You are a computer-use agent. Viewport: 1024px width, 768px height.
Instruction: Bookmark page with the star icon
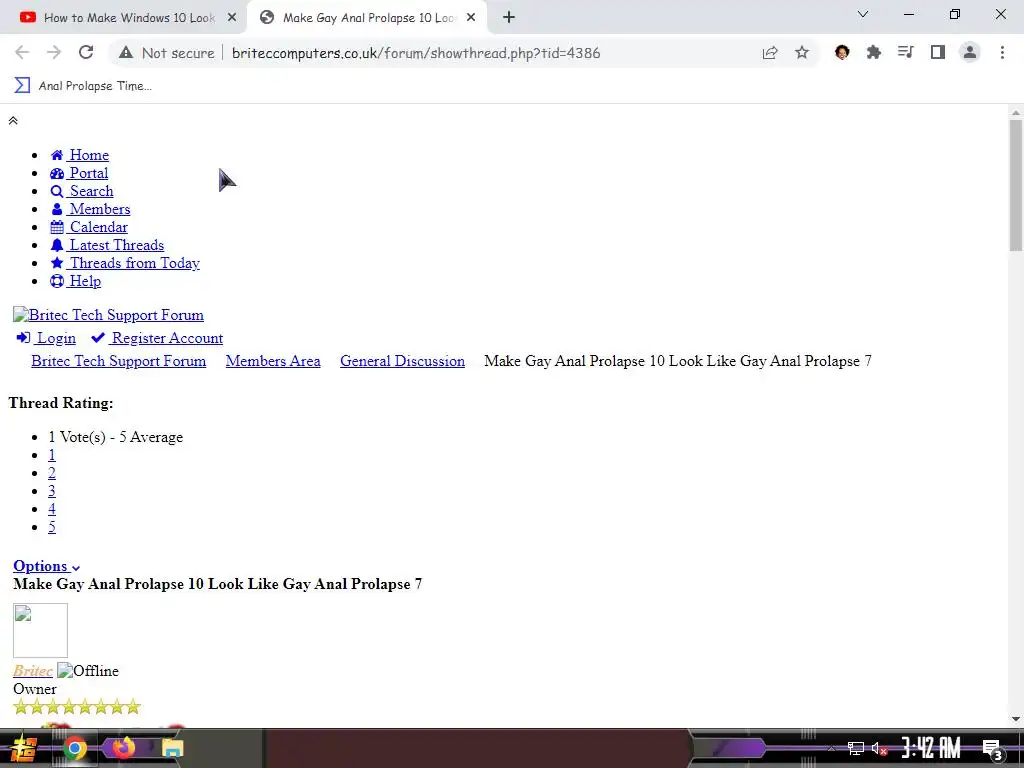(x=802, y=53)
